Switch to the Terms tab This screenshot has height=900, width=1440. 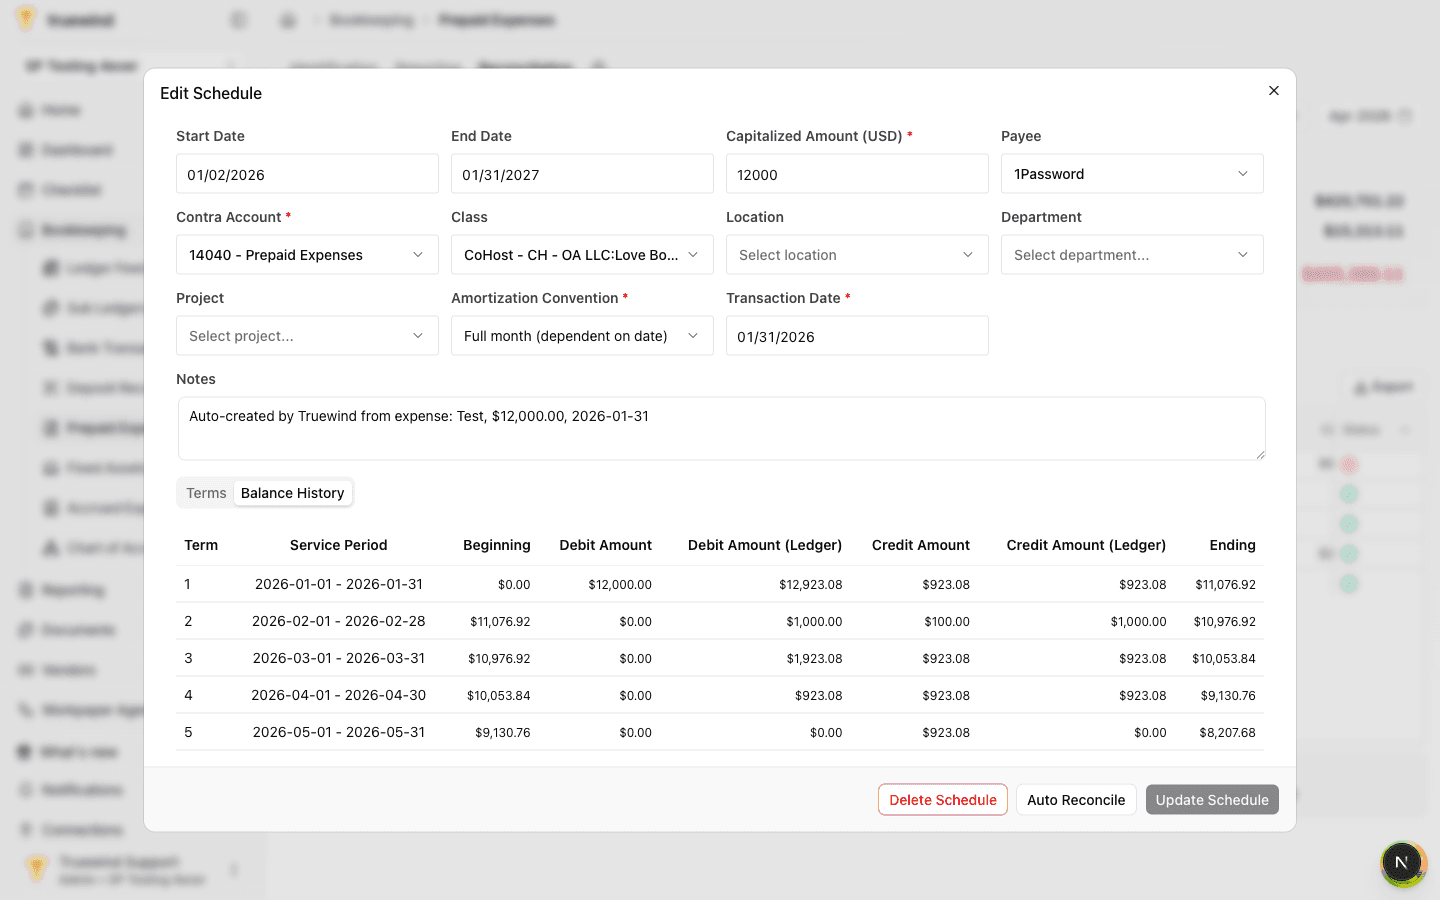click(206, 493)
